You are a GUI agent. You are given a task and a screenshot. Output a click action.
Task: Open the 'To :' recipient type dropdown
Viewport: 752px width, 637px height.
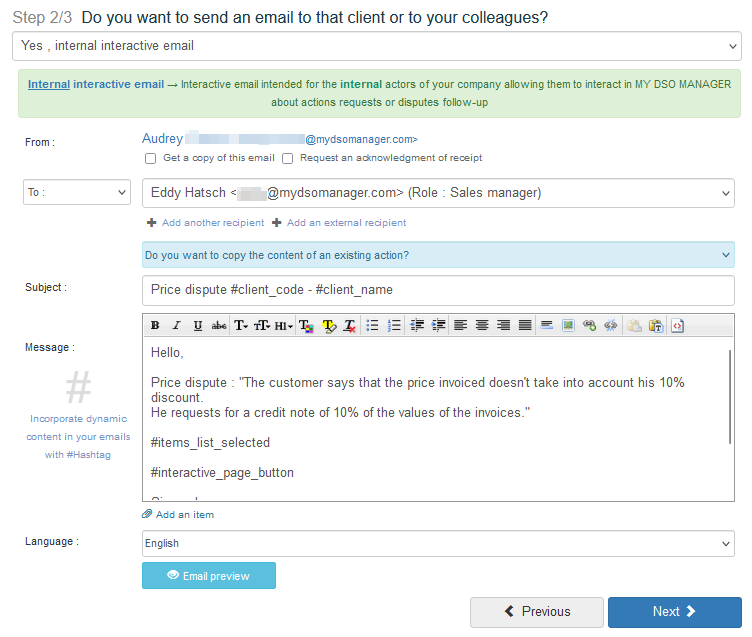[x=77, y=192]
